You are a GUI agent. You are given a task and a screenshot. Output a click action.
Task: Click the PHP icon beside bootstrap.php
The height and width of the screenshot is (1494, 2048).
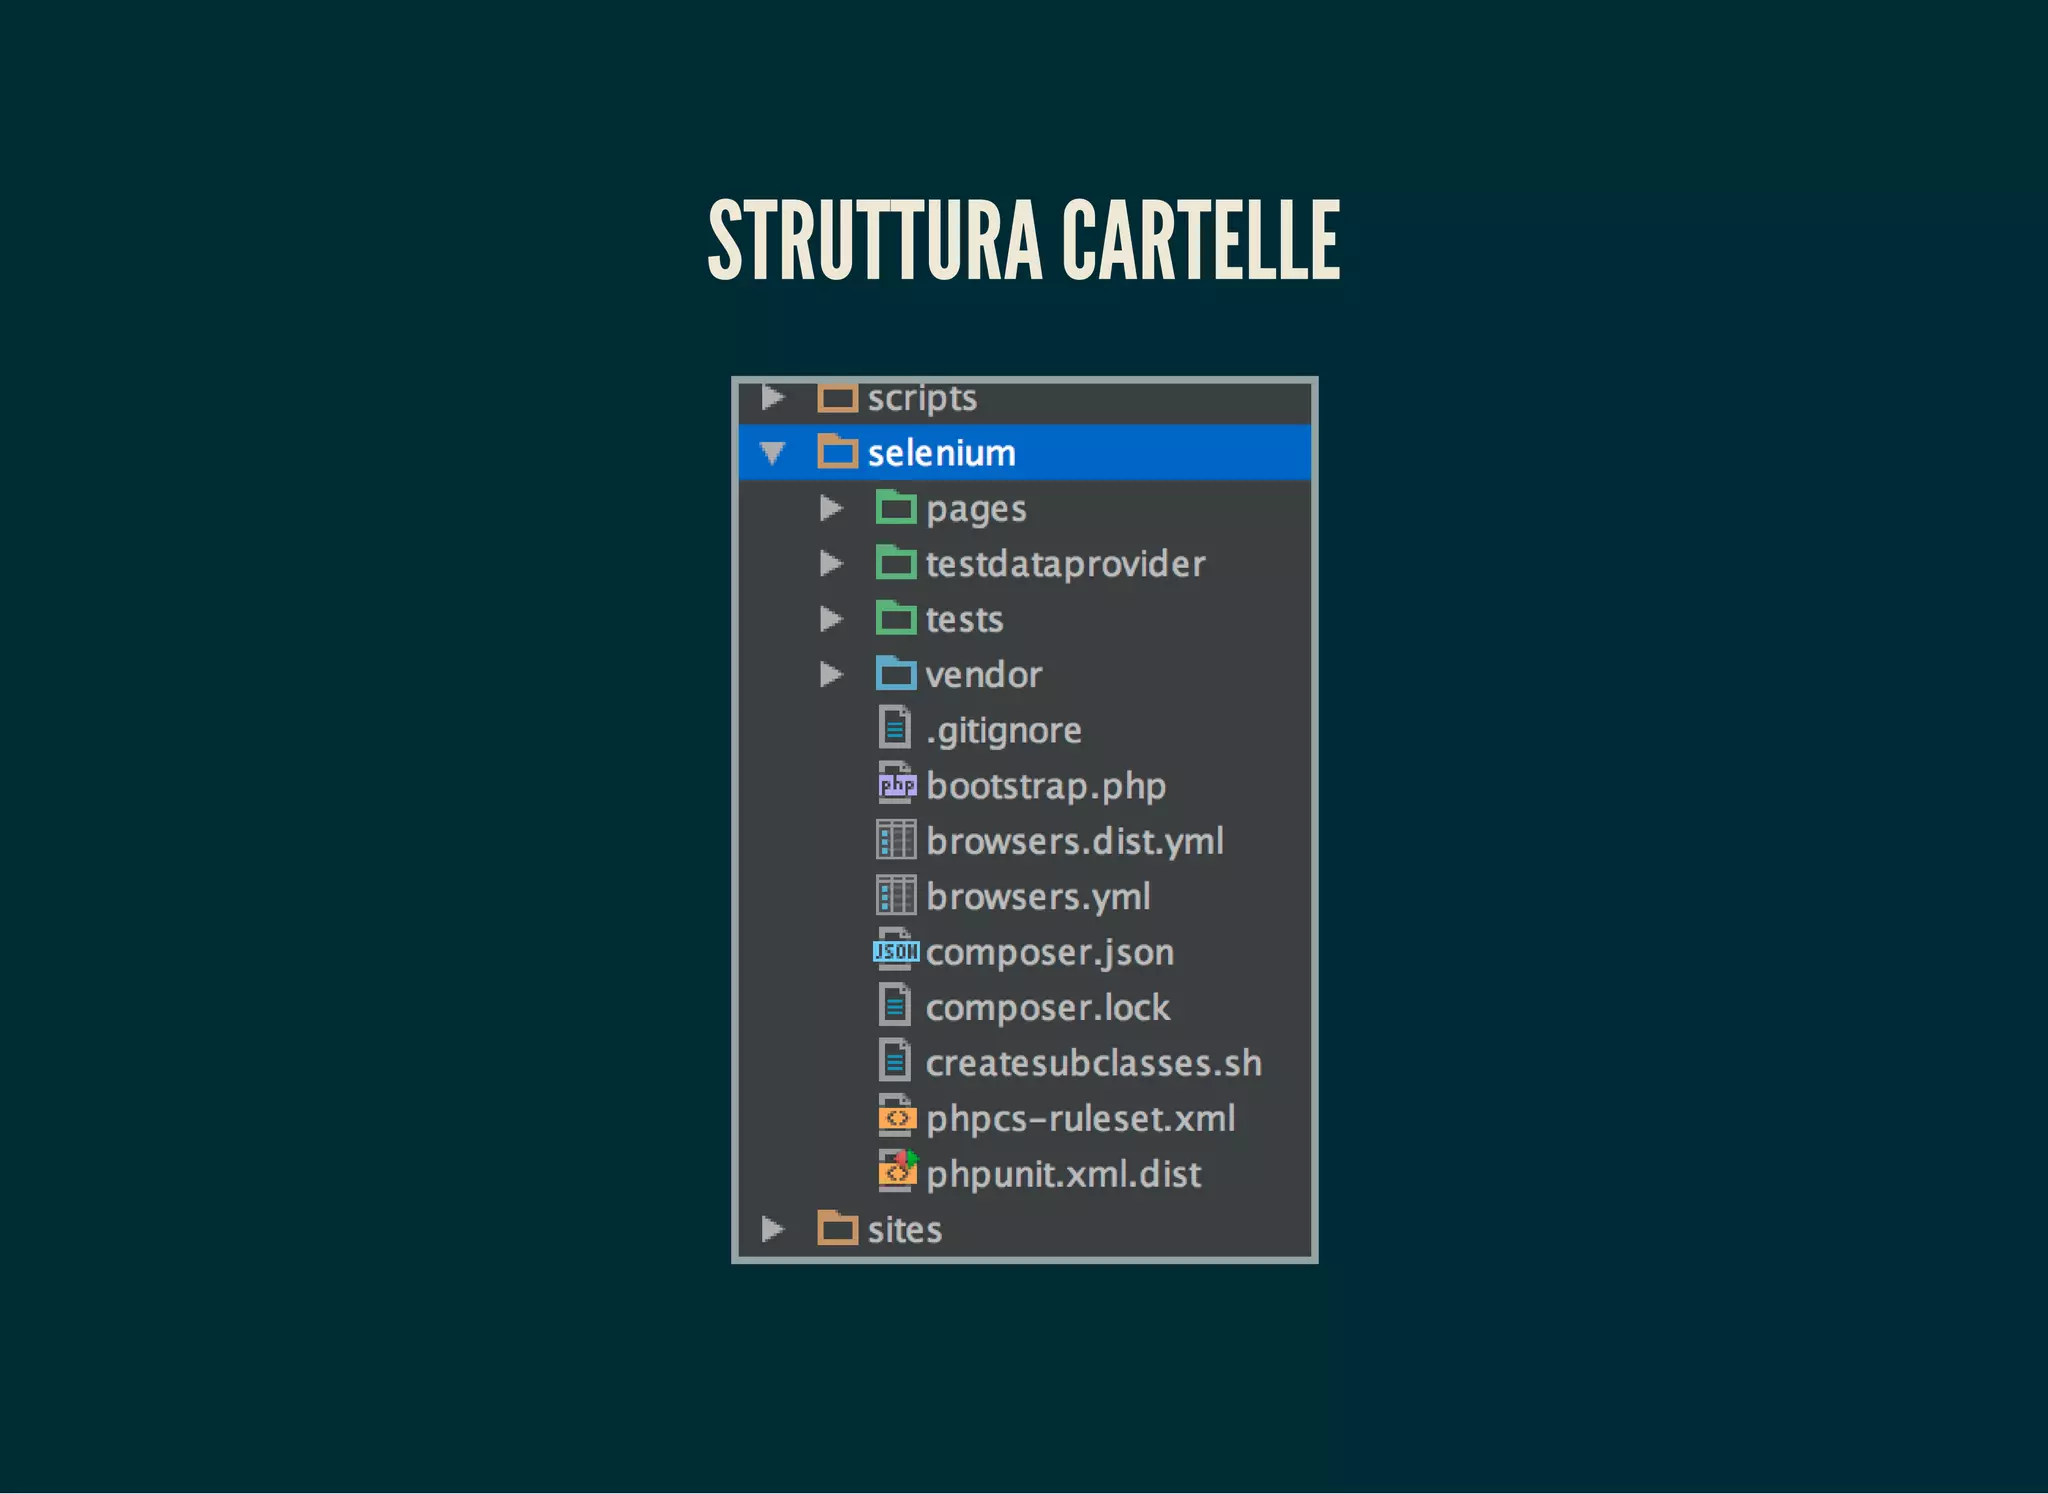[x=897, y=784]
